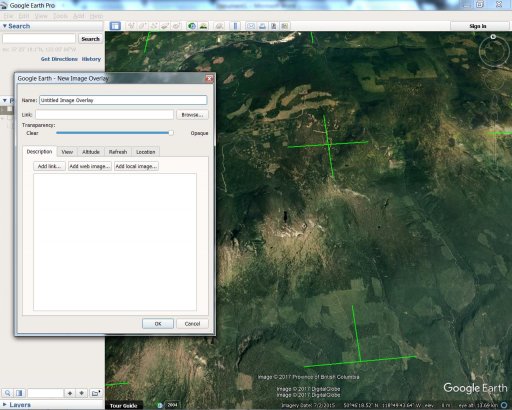Click the Print icon in the toolbar
Viewport: 512px width, 410px height.
262,26
